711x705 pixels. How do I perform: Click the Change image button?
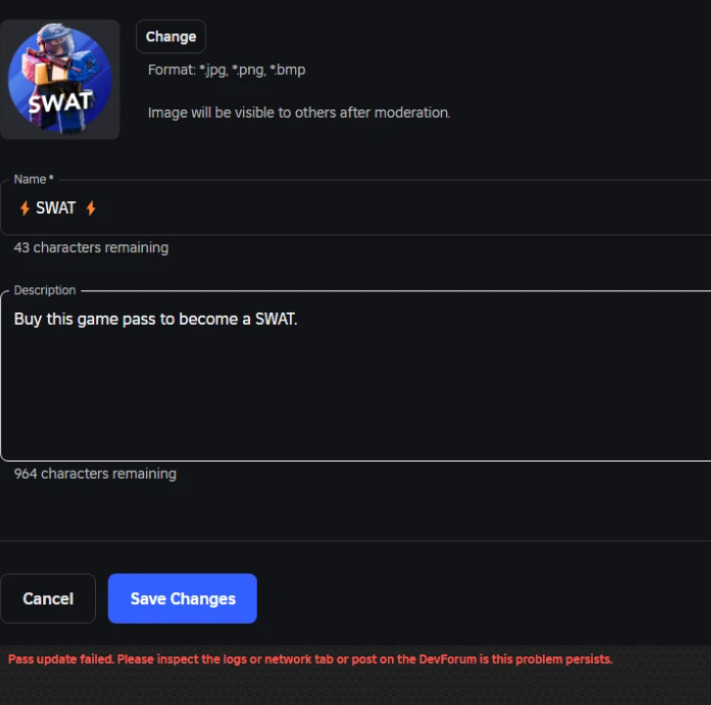pos(170,37)
